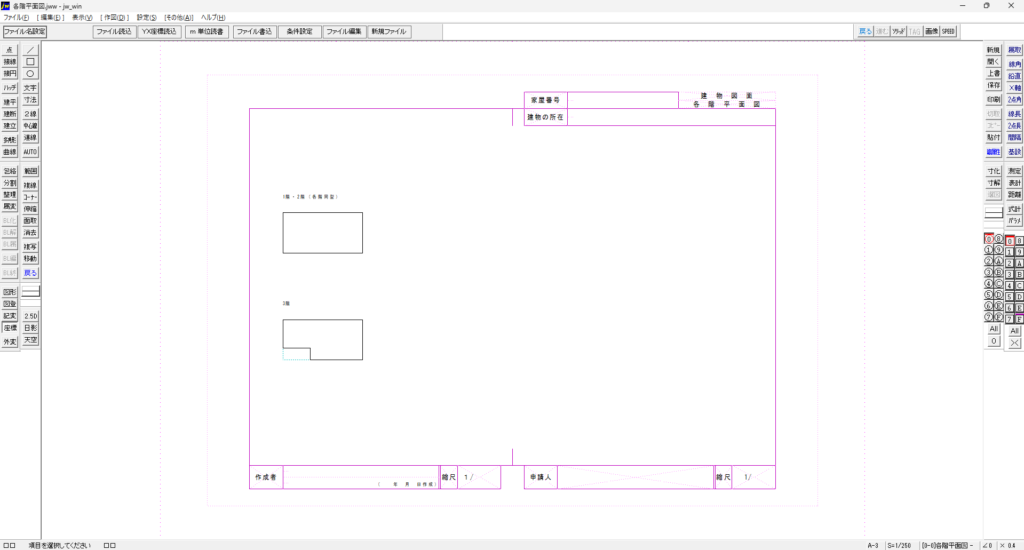1024x550 pixels.
Task: Select the 複線 offset line tool
Action: pyautogui.click(x=30, y=185)
